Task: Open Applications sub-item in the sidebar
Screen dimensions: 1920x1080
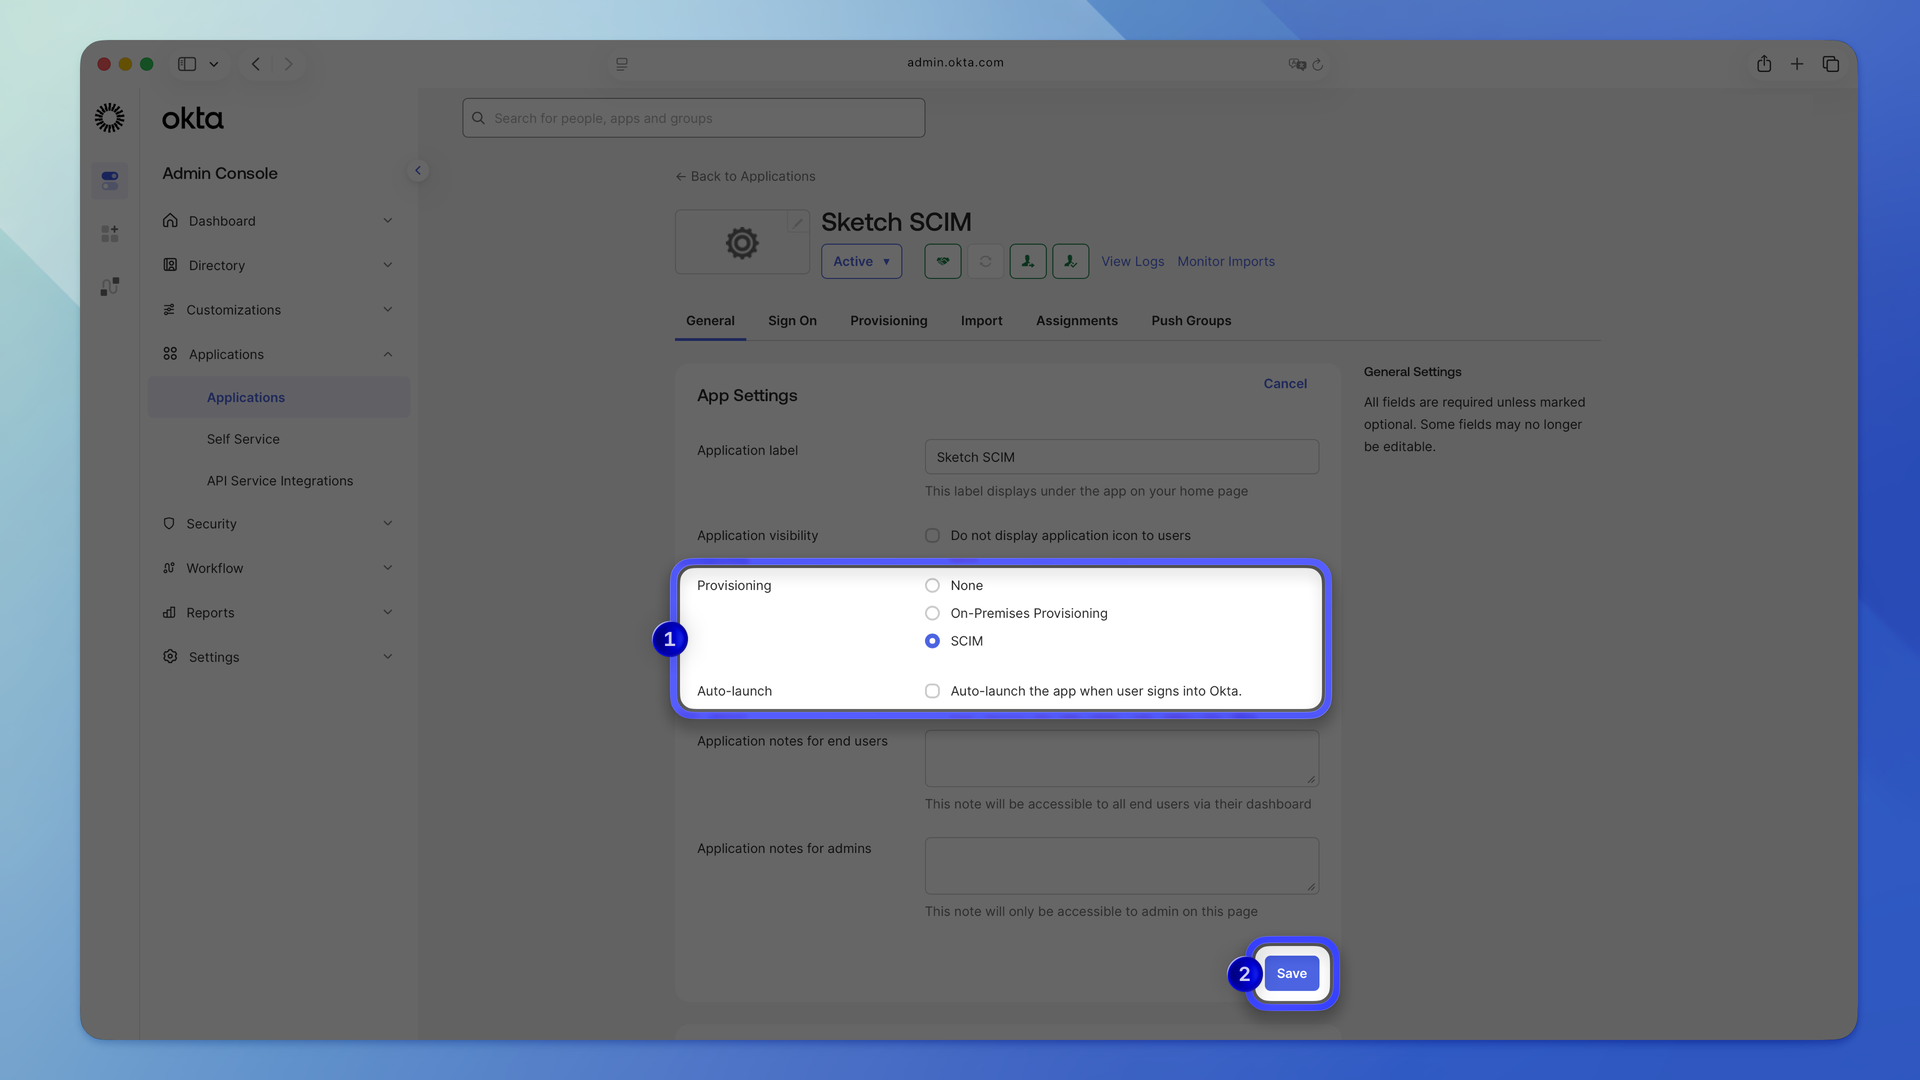Action: coord(279,397)
